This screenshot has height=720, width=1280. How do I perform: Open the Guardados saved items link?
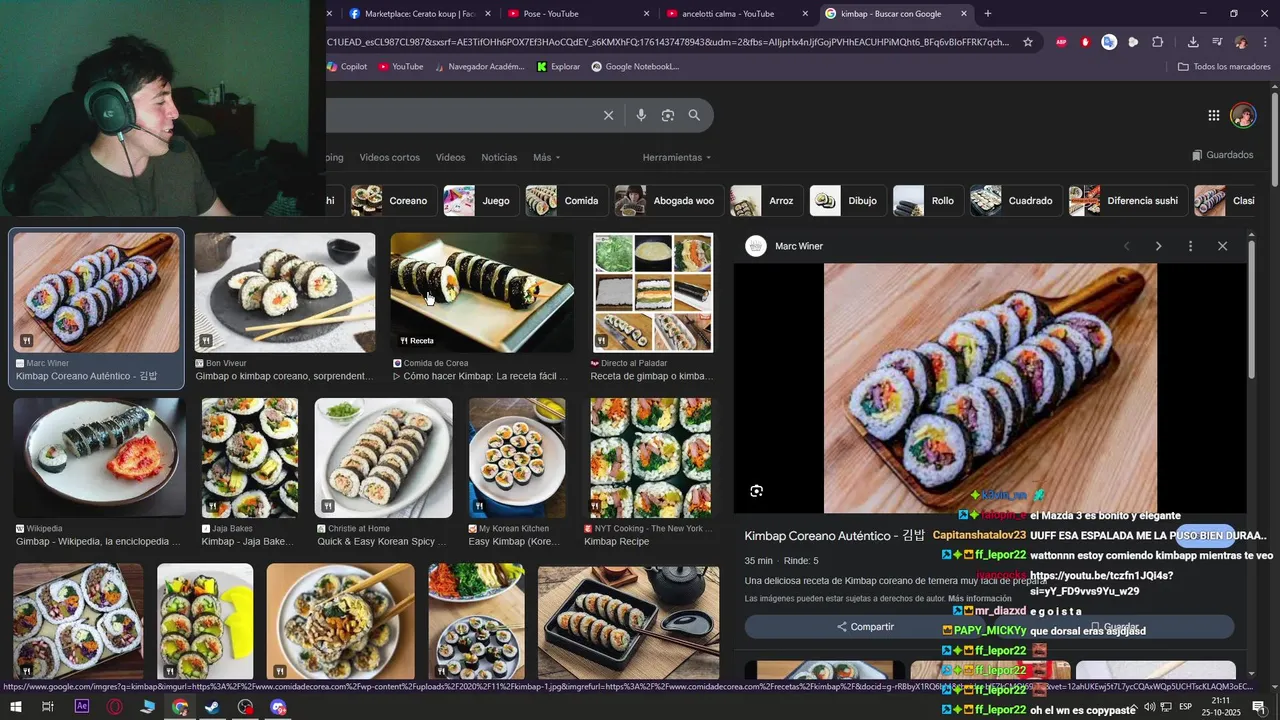[1222, 155]
